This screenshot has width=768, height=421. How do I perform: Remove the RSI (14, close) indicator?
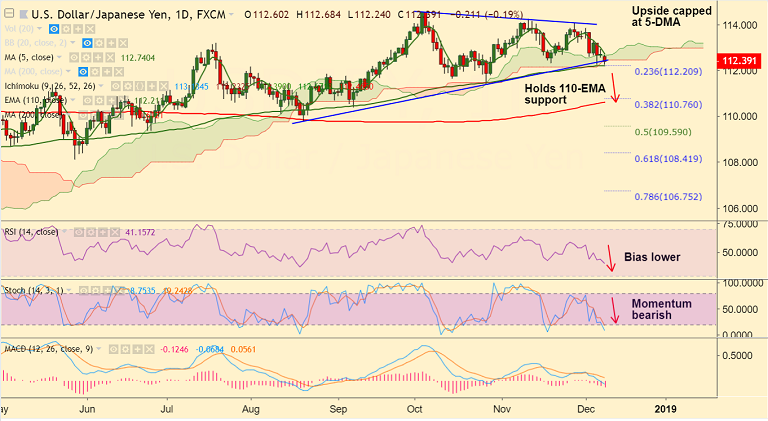115,232
